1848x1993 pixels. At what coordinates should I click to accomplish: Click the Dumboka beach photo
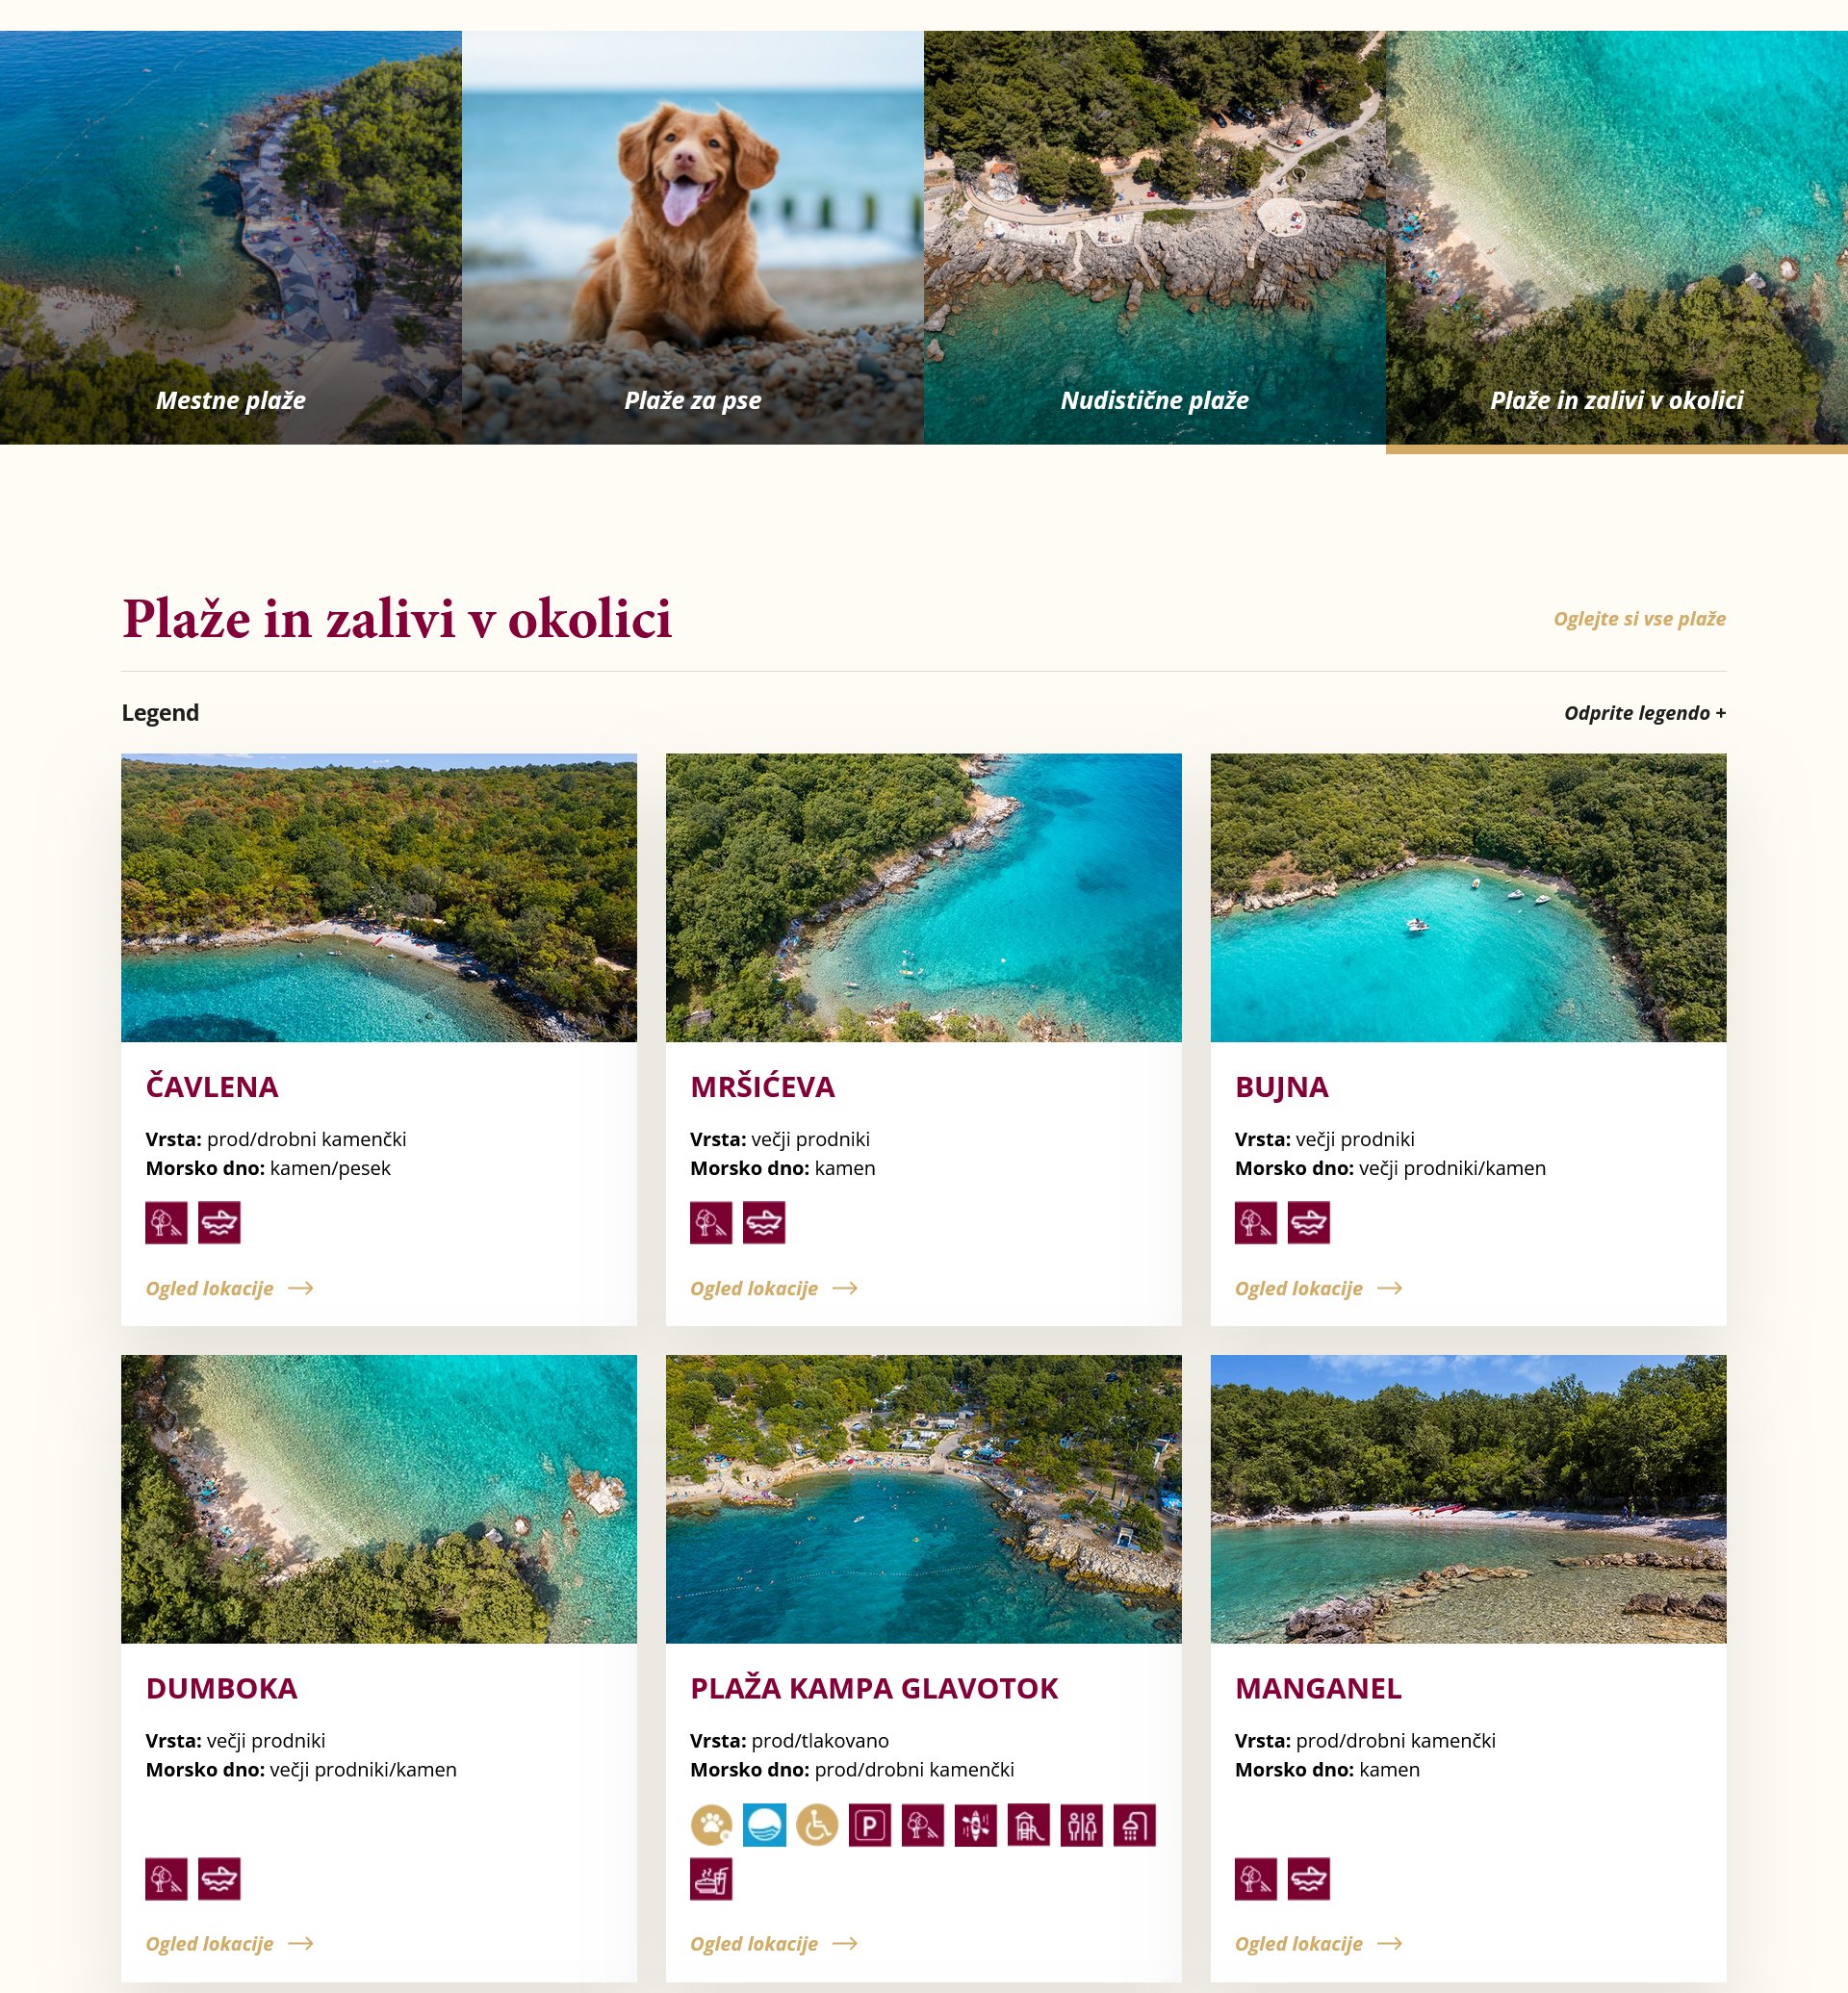click(x=379, y=1498)
